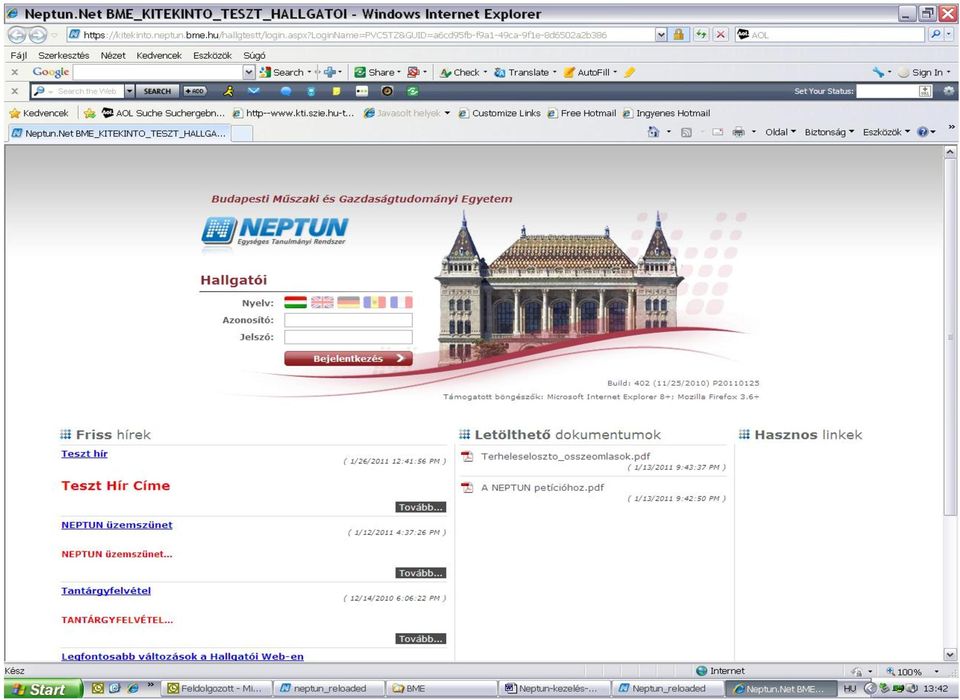Switch to Feldolgozott taskbar window
Viewport: 960px width, 700px height.
[x=216, y=688]
